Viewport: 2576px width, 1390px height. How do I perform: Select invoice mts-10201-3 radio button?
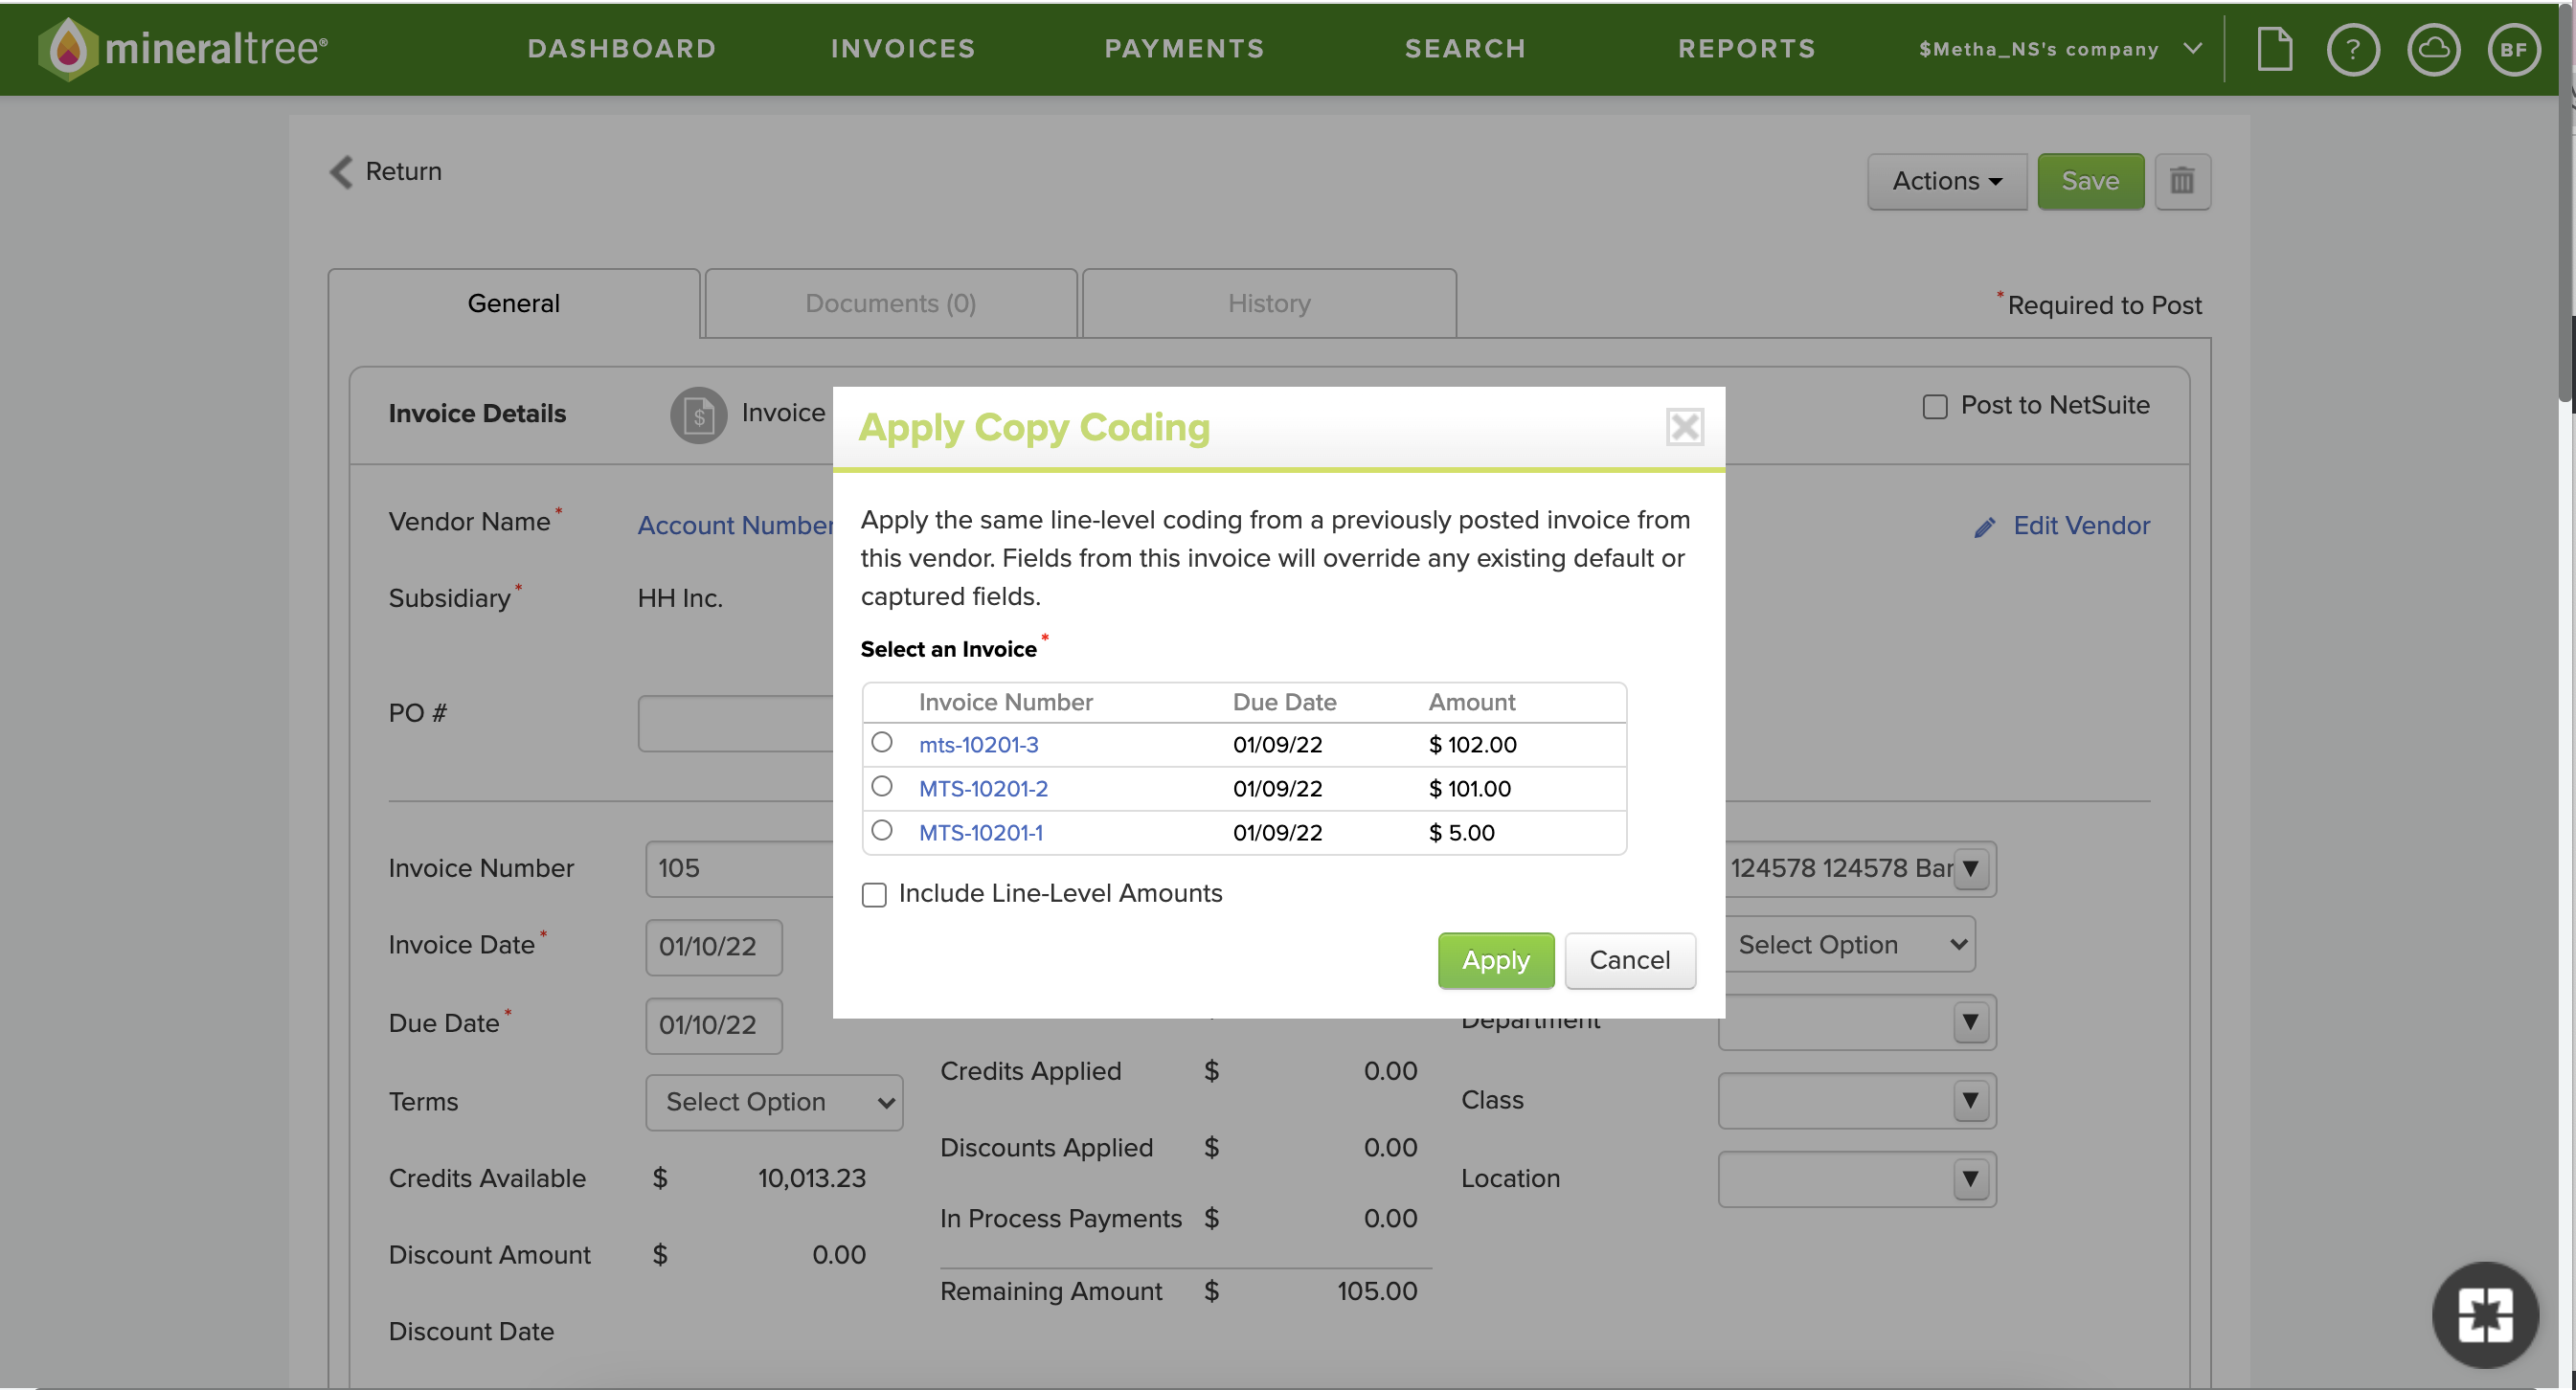[881, 742]
